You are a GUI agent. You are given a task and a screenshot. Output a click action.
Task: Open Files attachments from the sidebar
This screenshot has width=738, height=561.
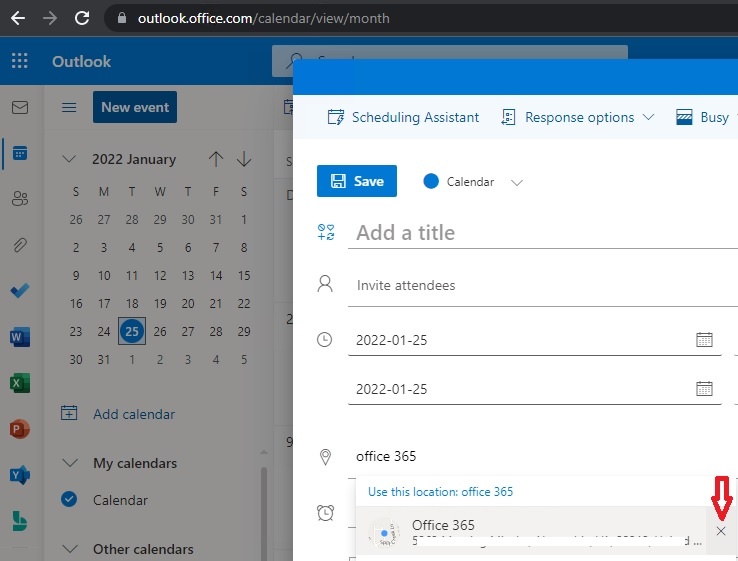pyautogui.click(x=20, y=245)
